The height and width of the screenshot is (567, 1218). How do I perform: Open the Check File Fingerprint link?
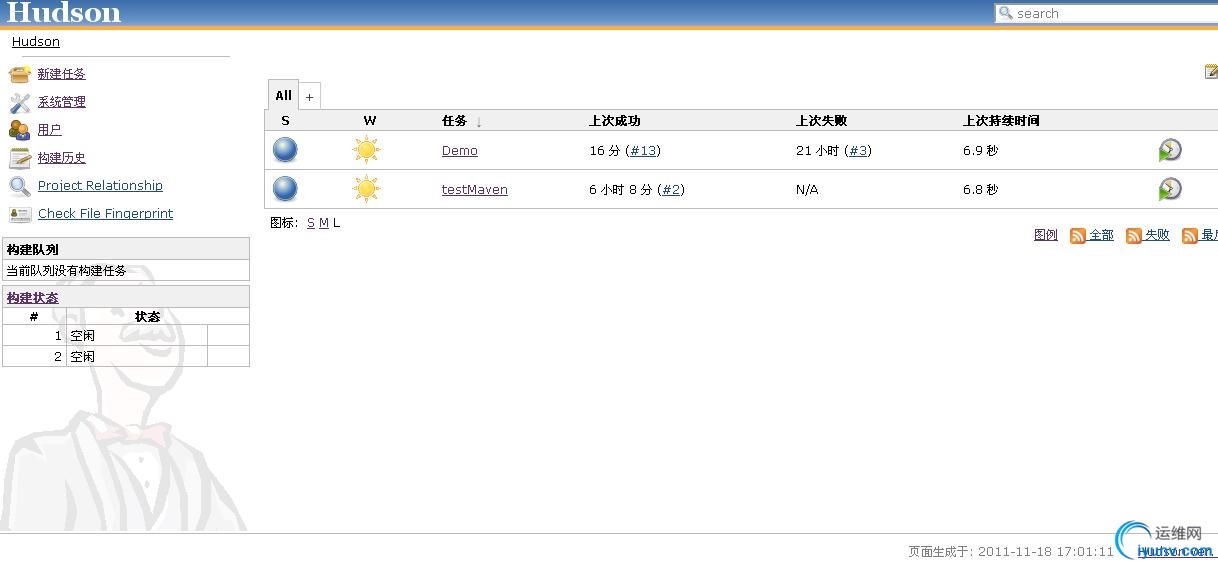106,214
